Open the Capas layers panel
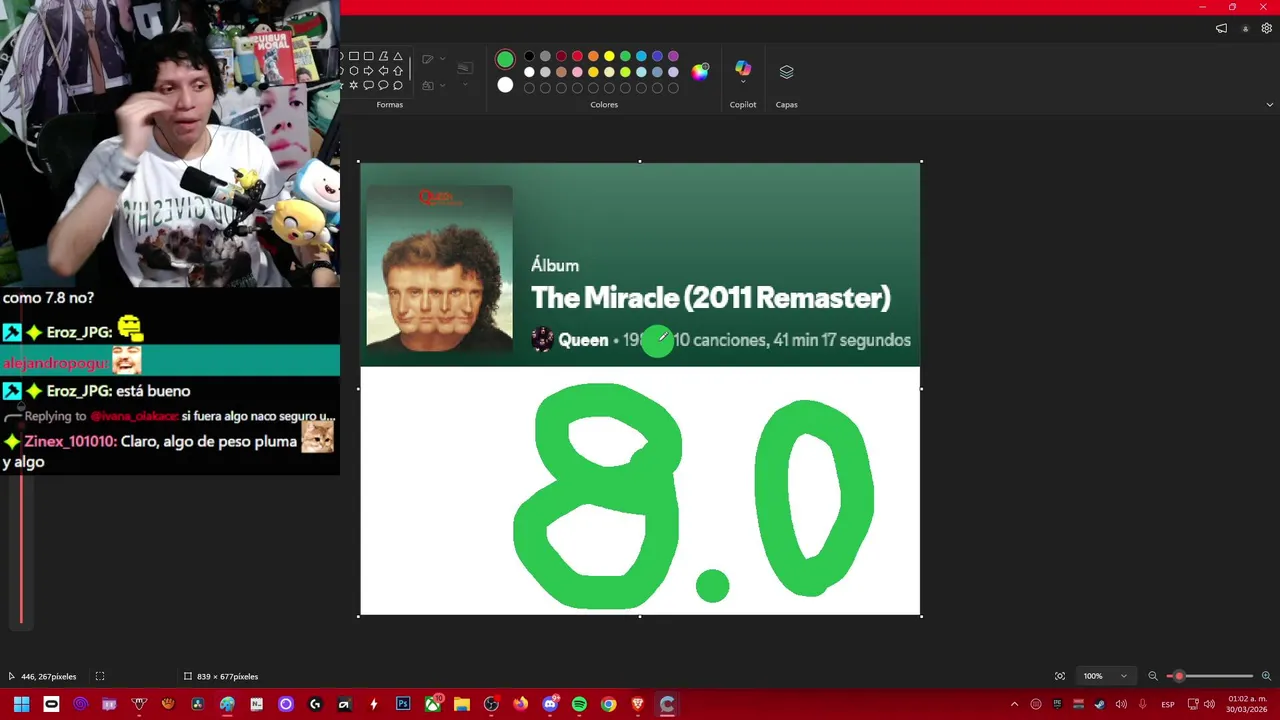 pyautogui.click(x=786, y=72)
